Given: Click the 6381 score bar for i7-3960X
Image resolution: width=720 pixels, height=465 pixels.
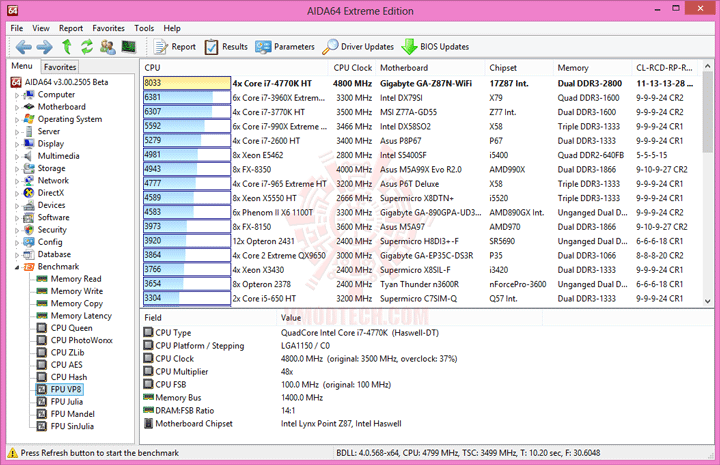Looking at the screenshot, I should coord(186,97).
